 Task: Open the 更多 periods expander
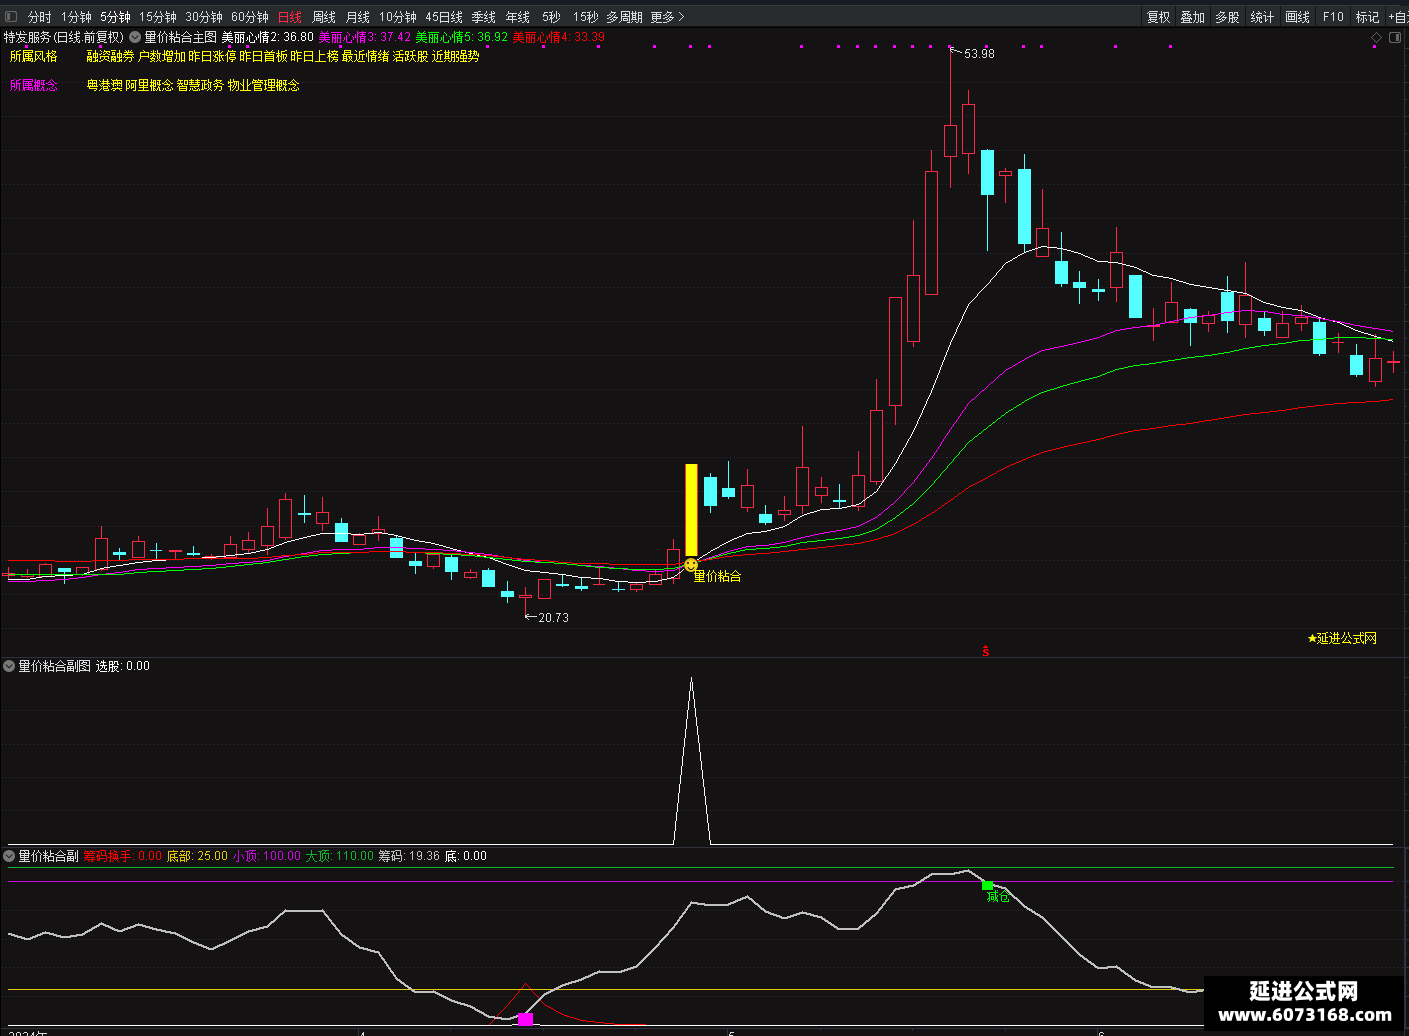pos(667,17)
